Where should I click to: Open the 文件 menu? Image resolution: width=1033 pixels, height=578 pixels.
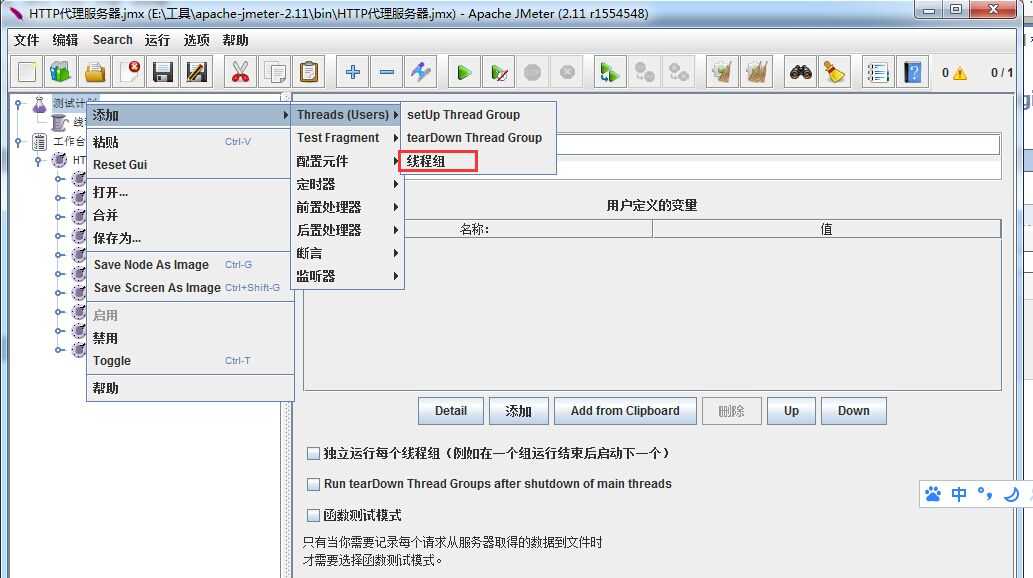(x=26, y=40)
